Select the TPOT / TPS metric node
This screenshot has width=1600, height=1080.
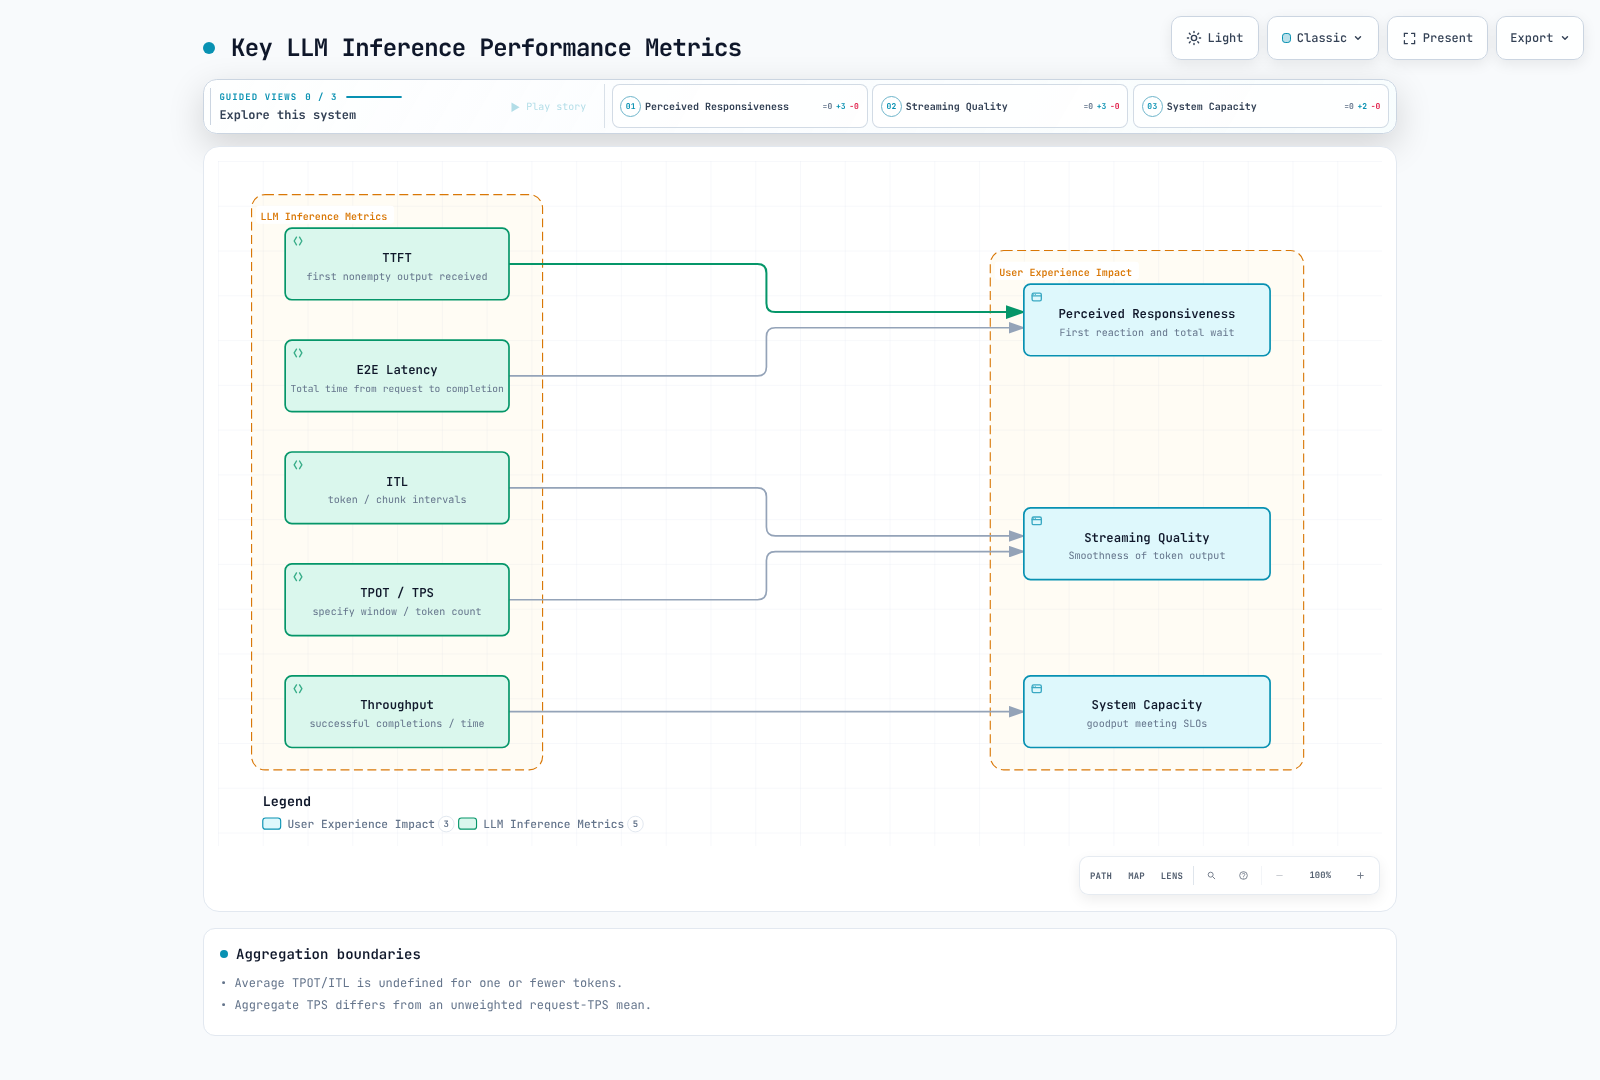pos(397,600)
